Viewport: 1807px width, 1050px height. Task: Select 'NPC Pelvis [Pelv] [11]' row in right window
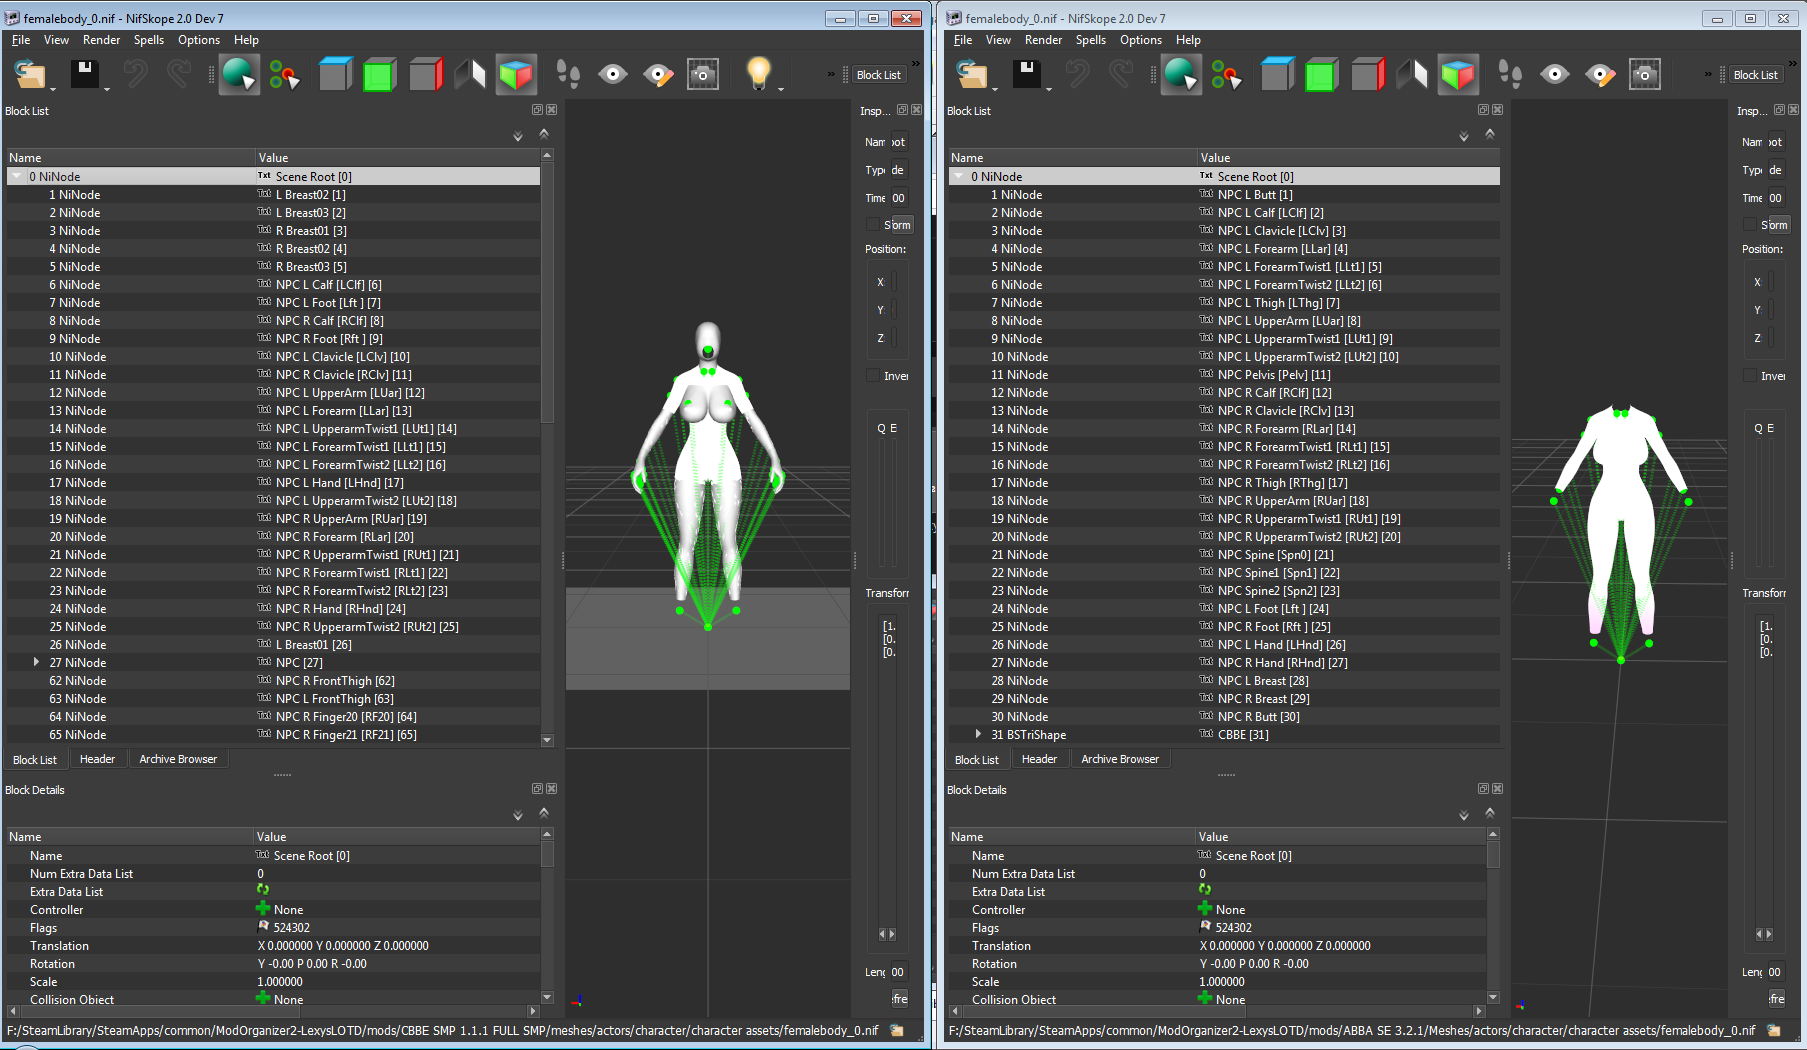(1224, 375)
